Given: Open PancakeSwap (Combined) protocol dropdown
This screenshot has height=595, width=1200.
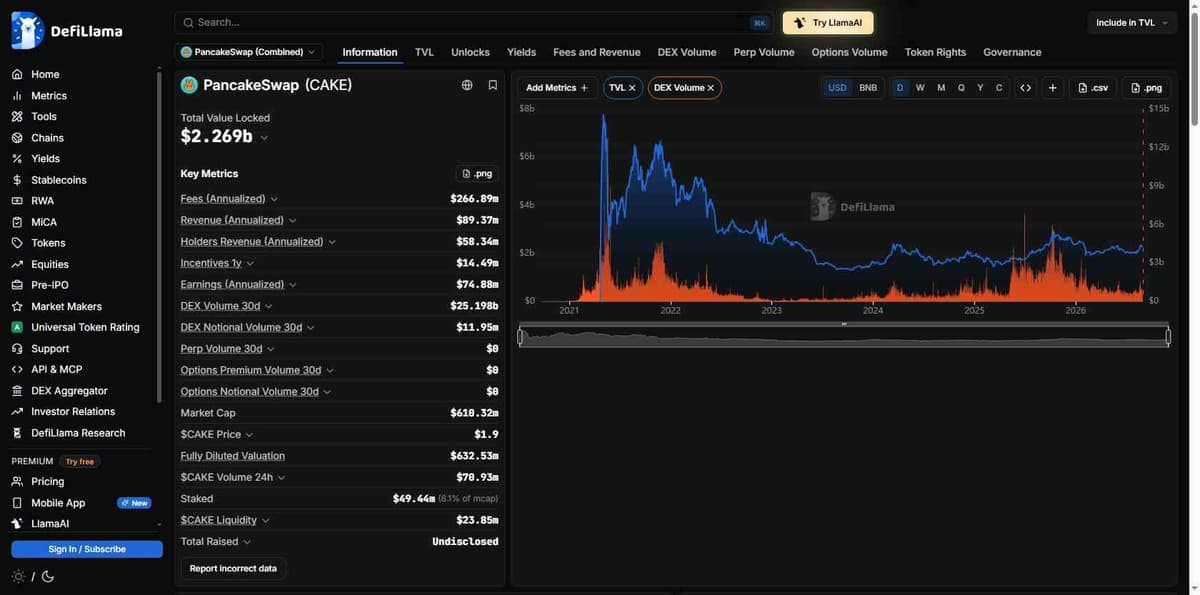Looking at the screenshot, I should point(249,52).
